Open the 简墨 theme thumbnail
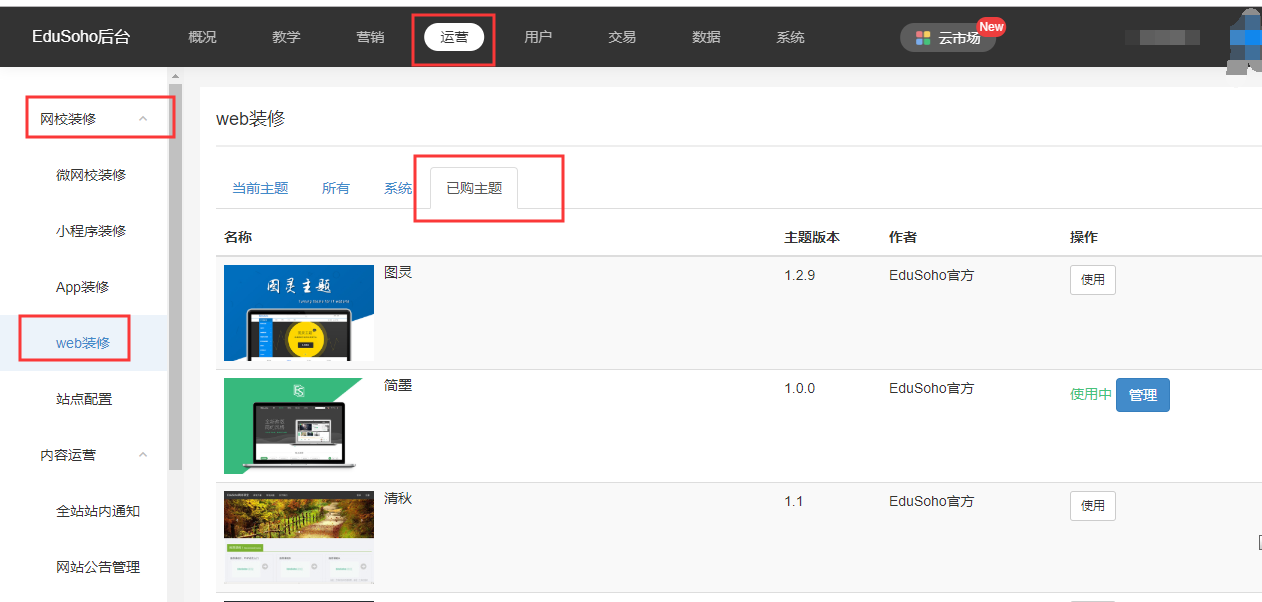The image size is (1262, 602). point(298,425)
